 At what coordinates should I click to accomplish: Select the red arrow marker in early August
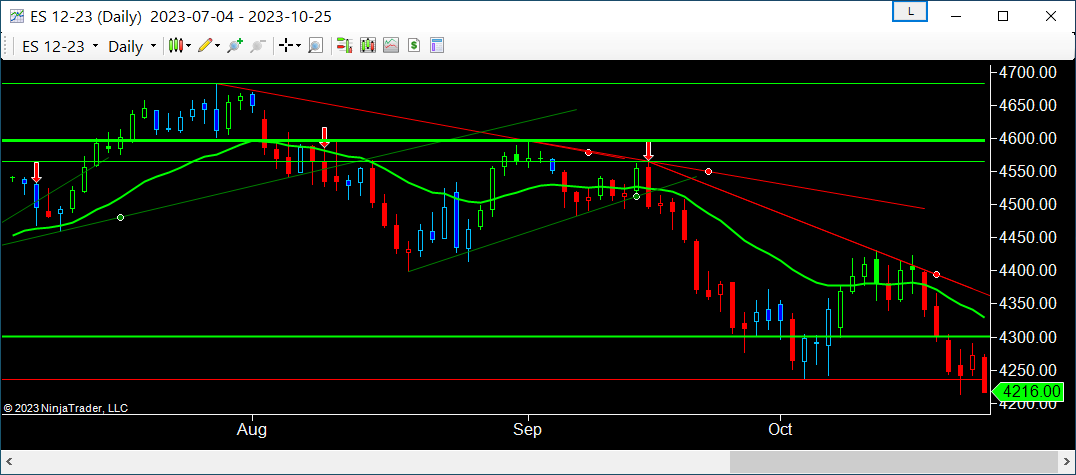click(324, 137)
